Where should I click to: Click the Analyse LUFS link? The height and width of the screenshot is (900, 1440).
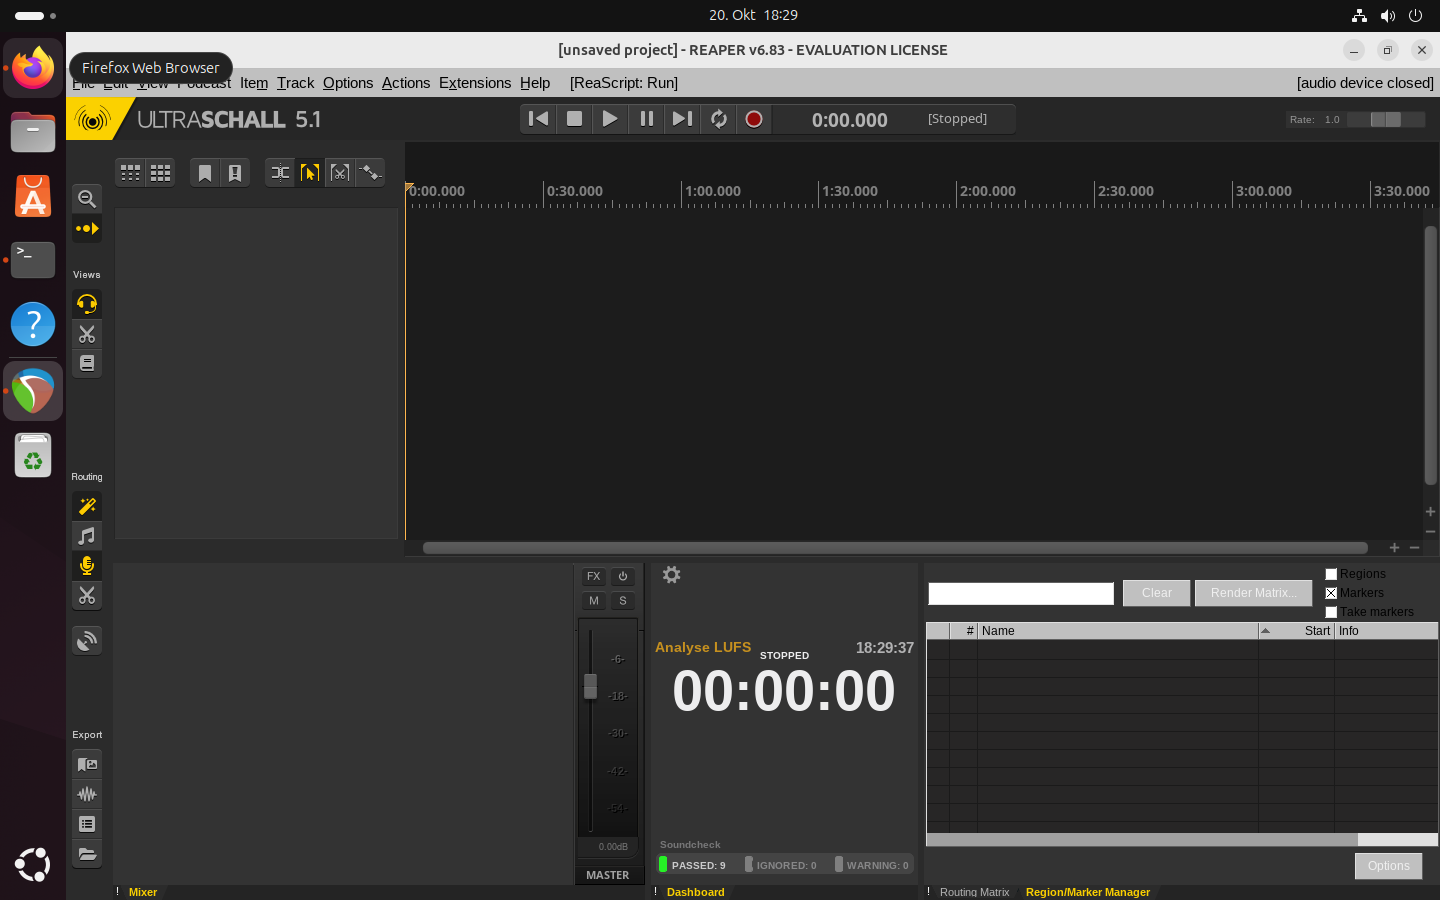(x=703, y=647)
